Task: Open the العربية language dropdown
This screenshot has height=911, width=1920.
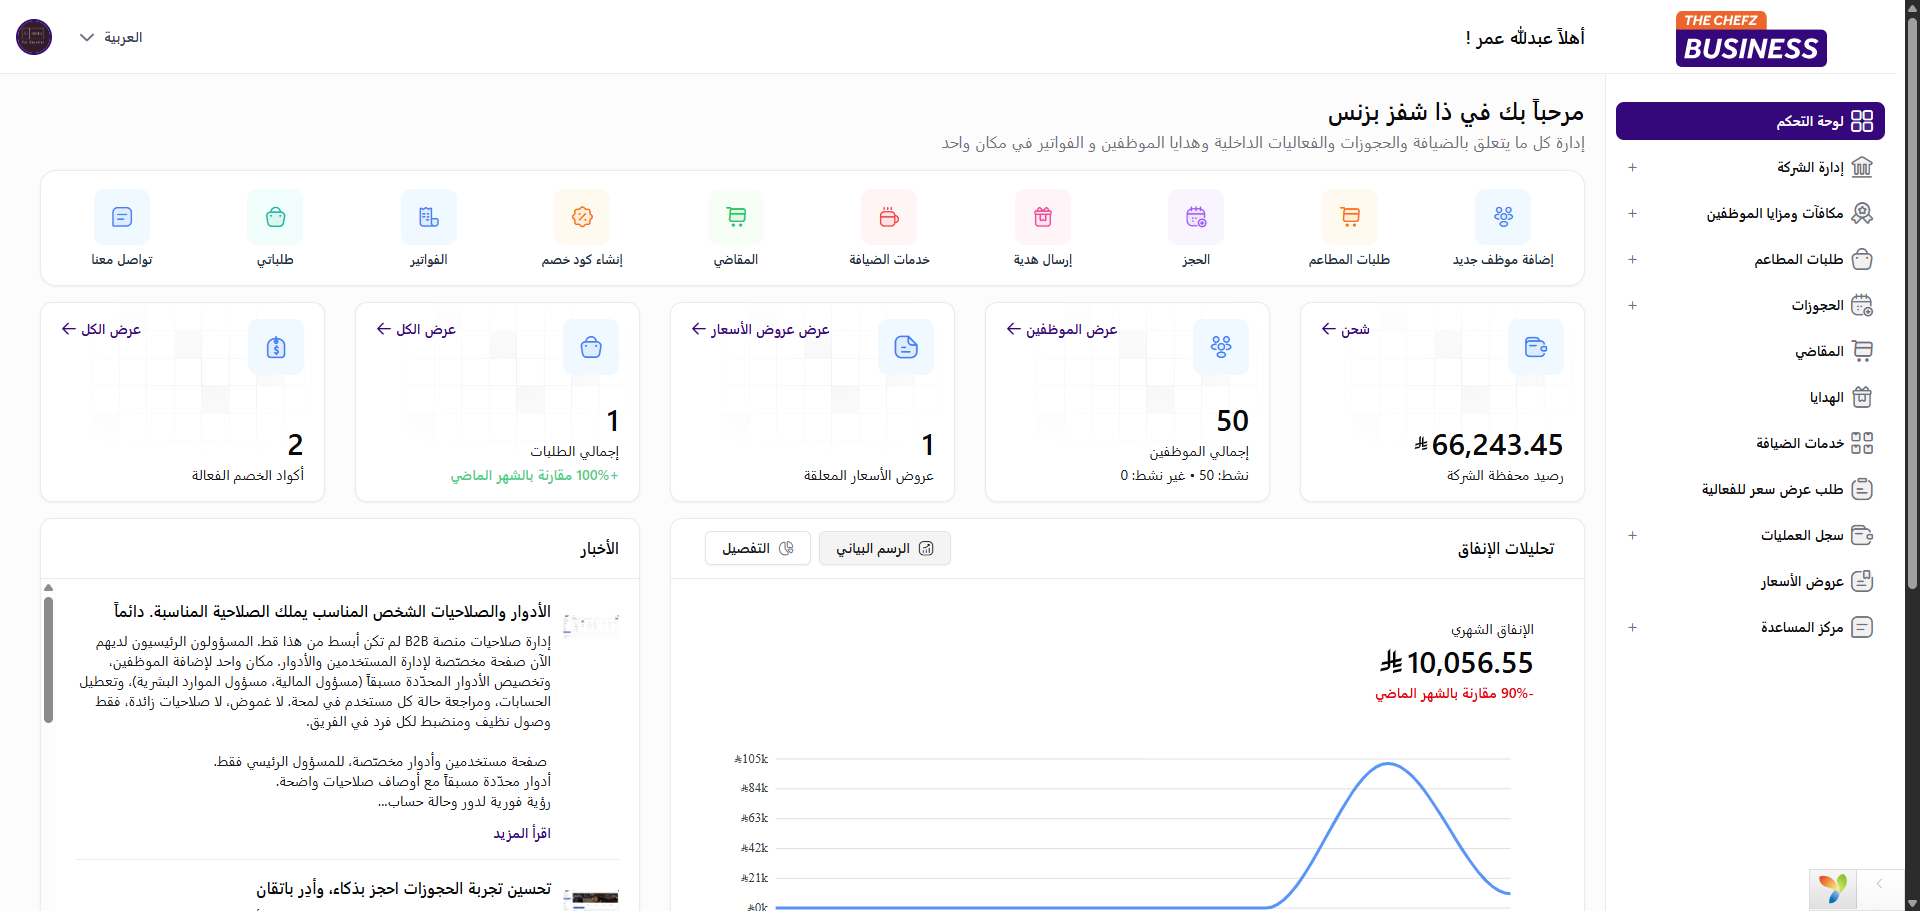Action: coord(111,37)
